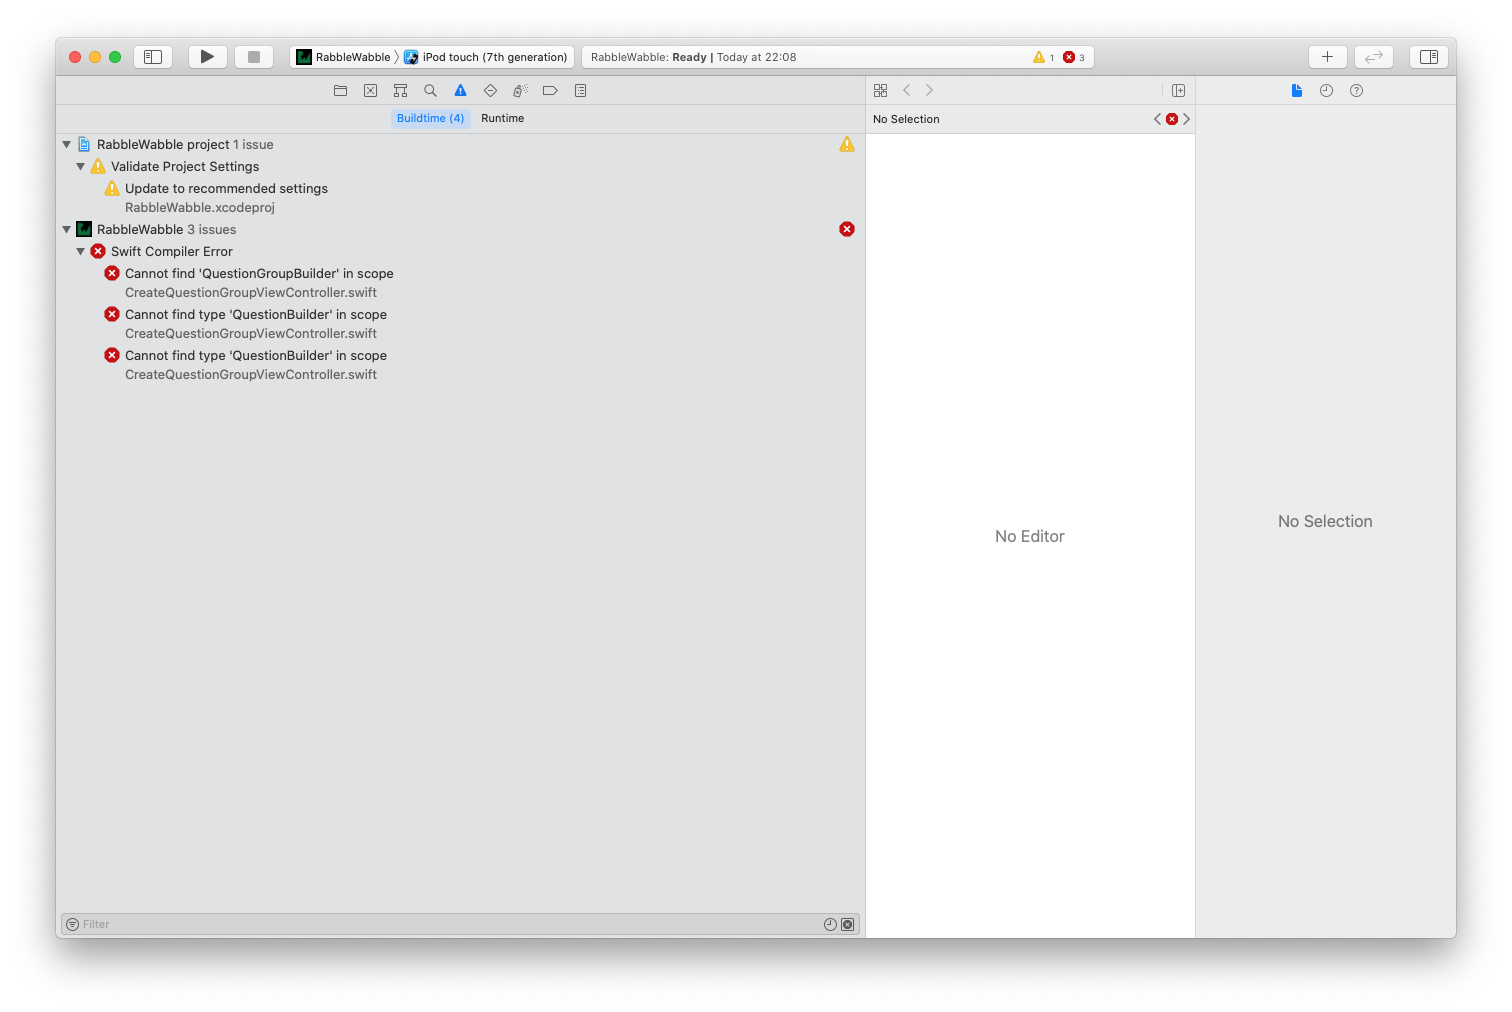Viewport: 1512px width, 1012px height.
Task: Show the Debug navigator icon
Action: [520, 90]
